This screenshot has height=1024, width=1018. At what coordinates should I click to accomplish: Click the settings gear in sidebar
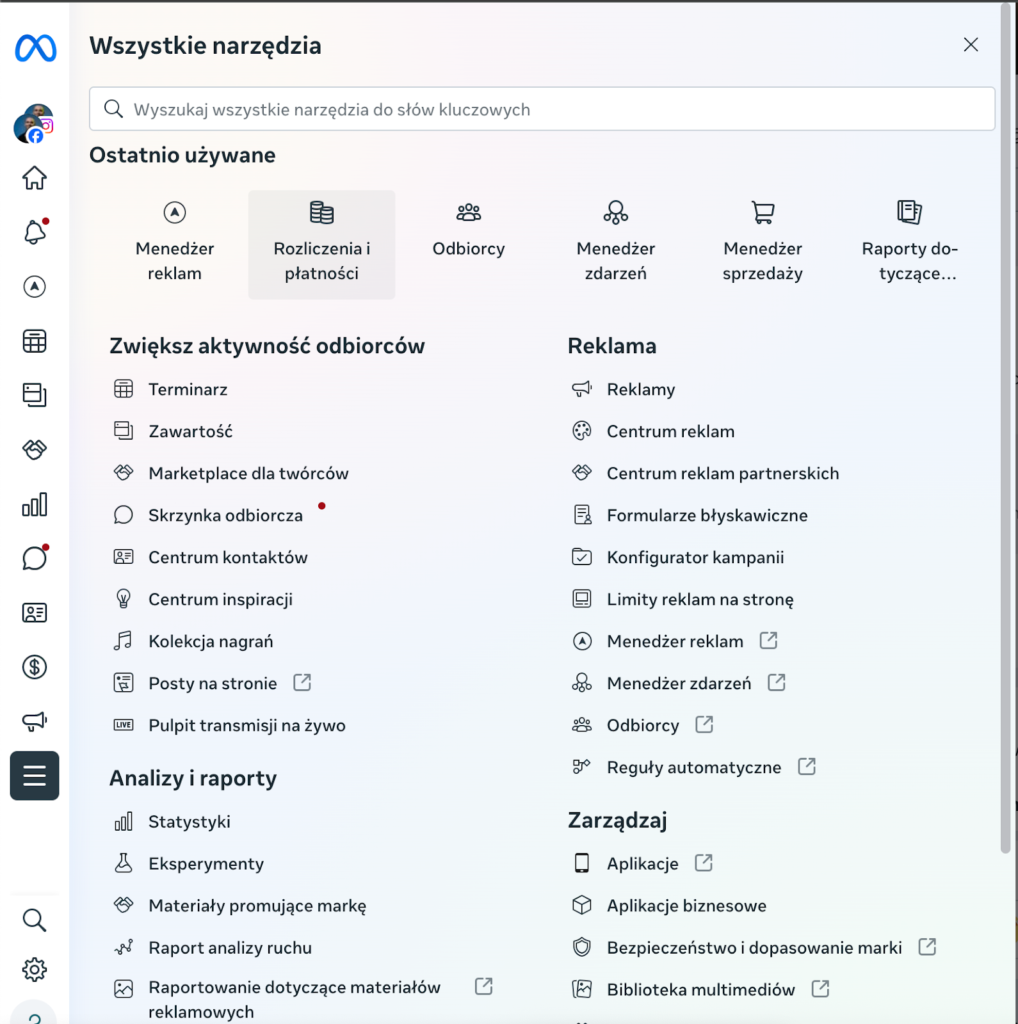34,969
